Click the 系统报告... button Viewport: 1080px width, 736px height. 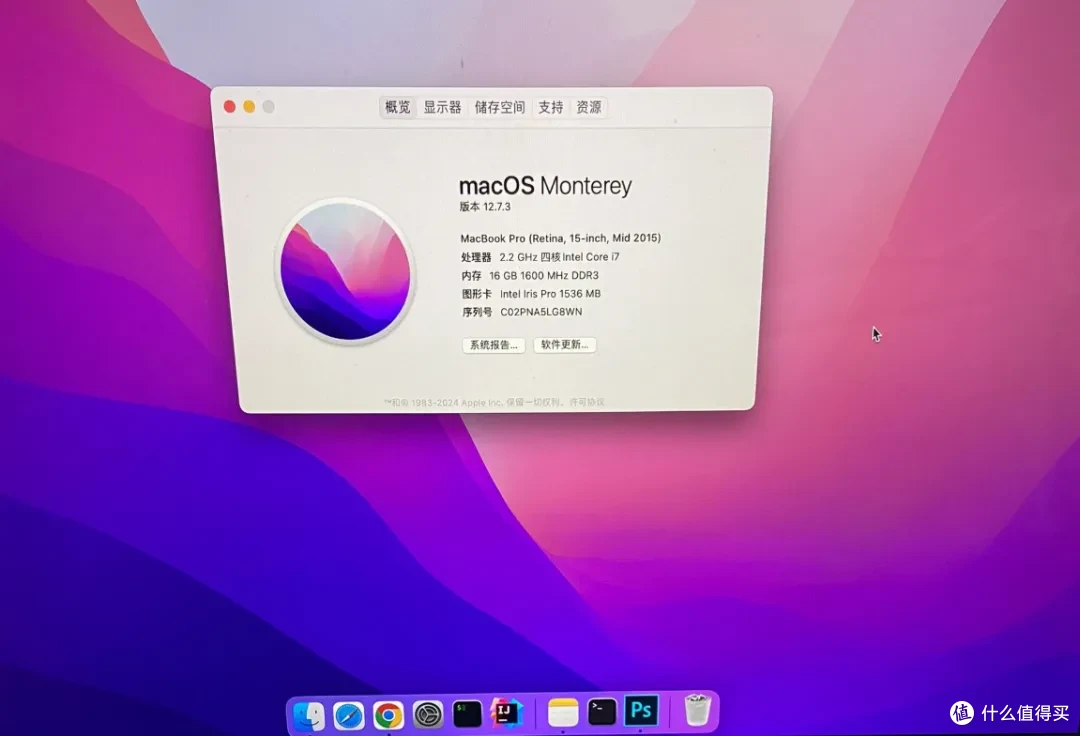494,345
